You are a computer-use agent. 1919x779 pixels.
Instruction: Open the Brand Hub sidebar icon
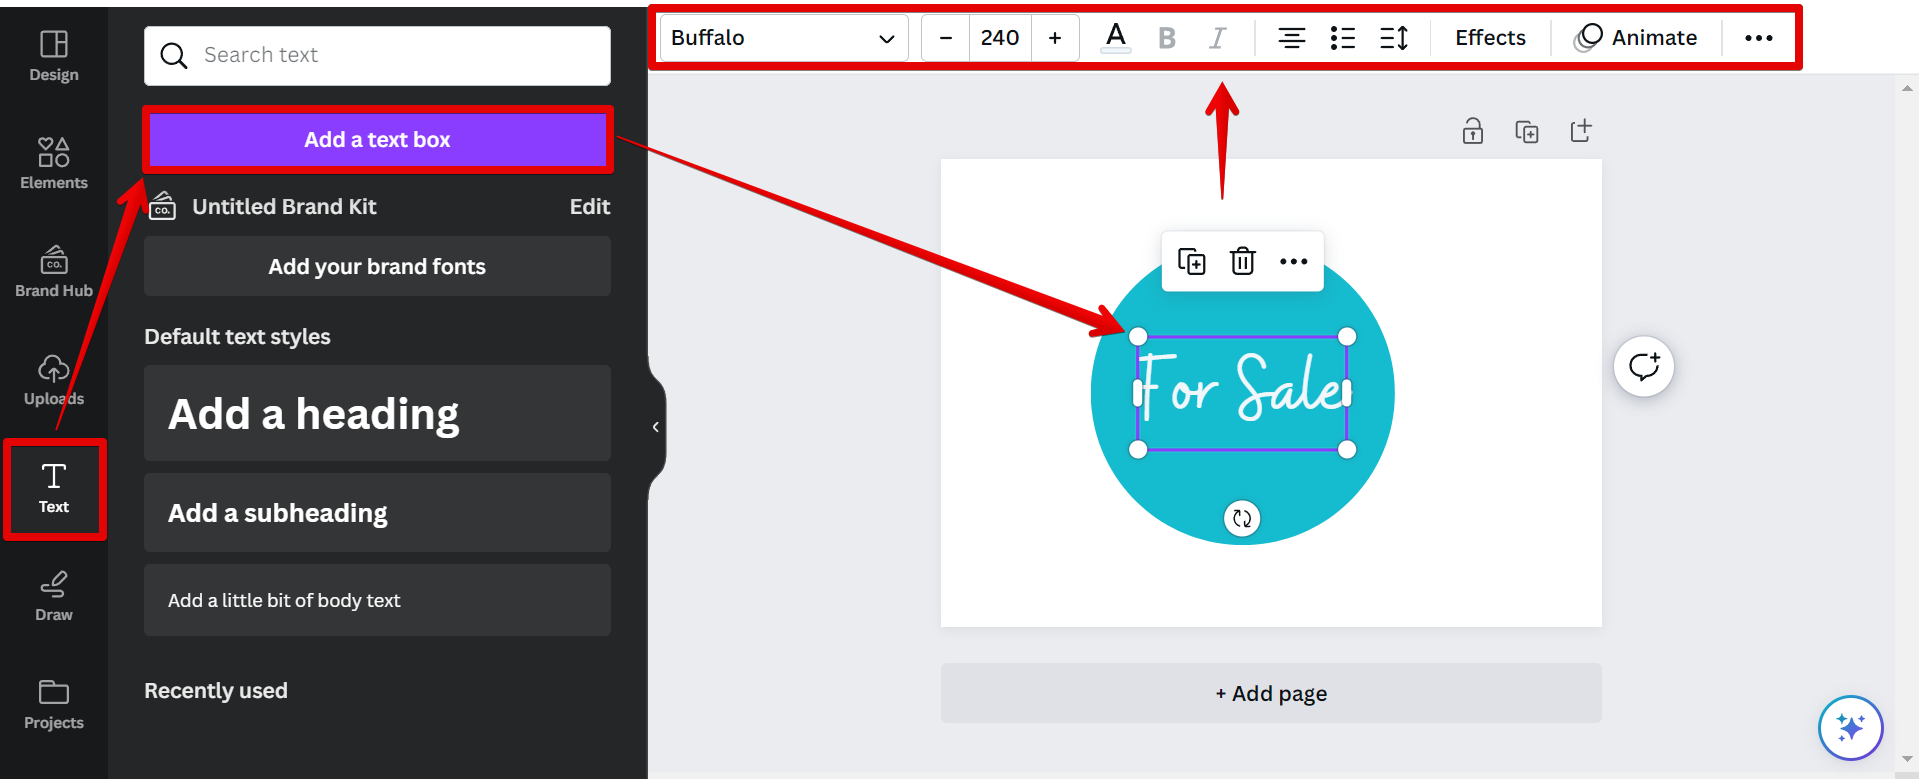click(54, 272)
